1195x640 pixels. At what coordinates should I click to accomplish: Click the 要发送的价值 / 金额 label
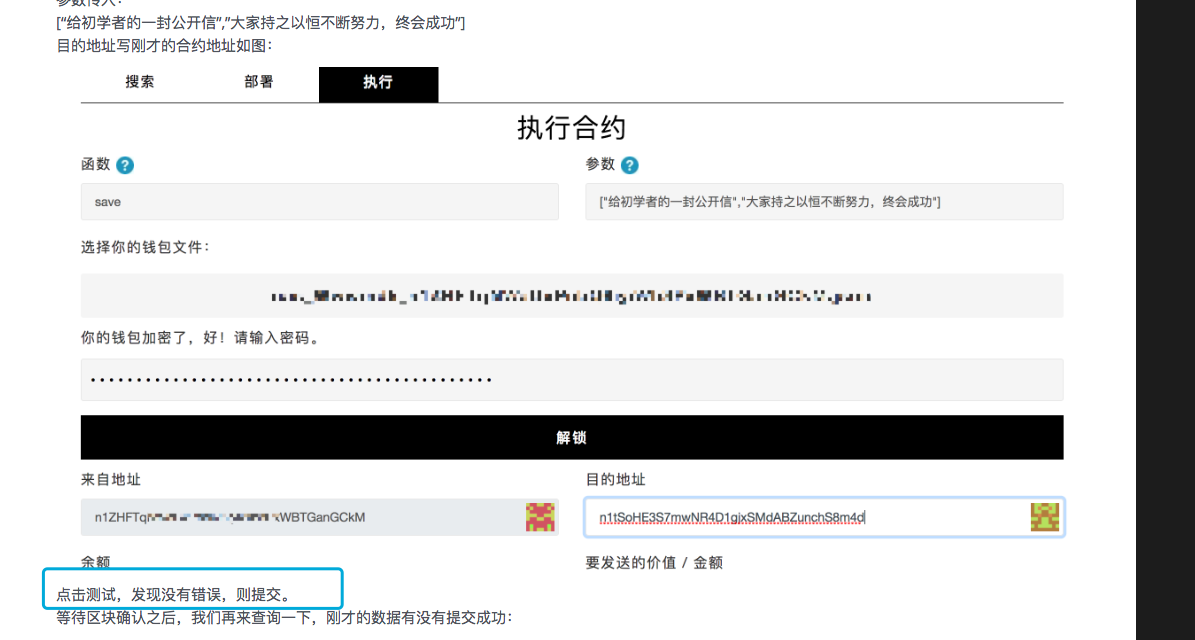[654, 563]
